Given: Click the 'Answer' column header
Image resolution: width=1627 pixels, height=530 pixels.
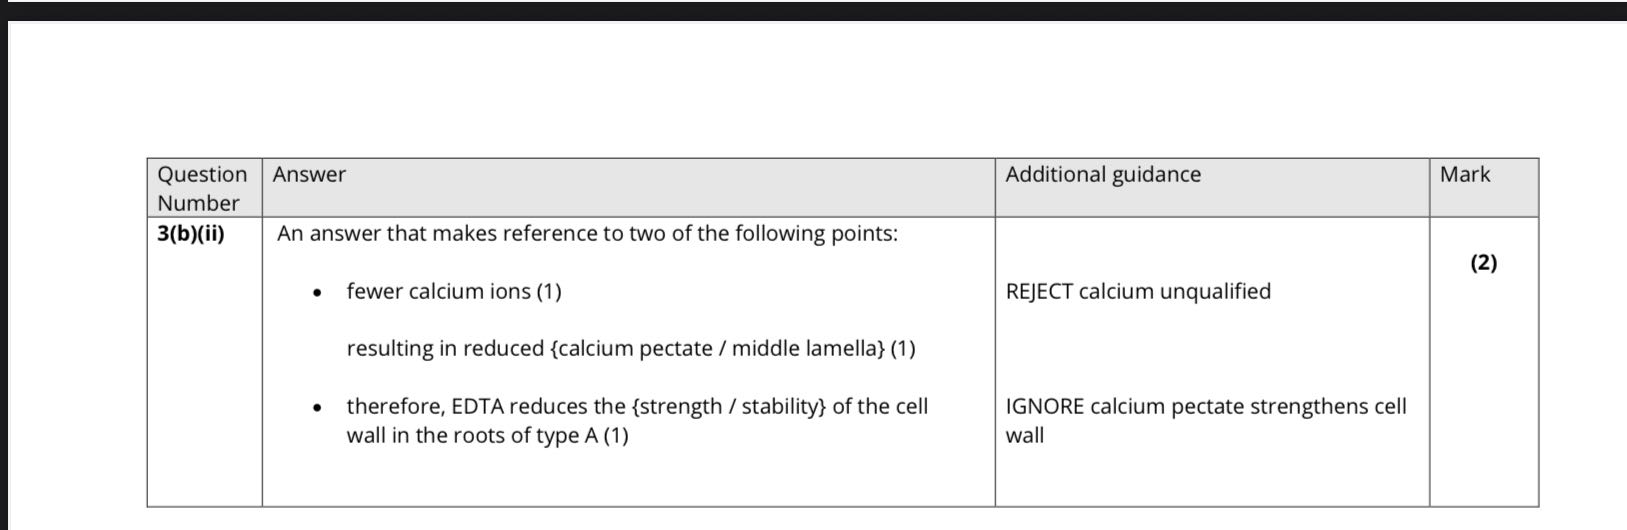Looking at the screenshot, I should [309, 175].
